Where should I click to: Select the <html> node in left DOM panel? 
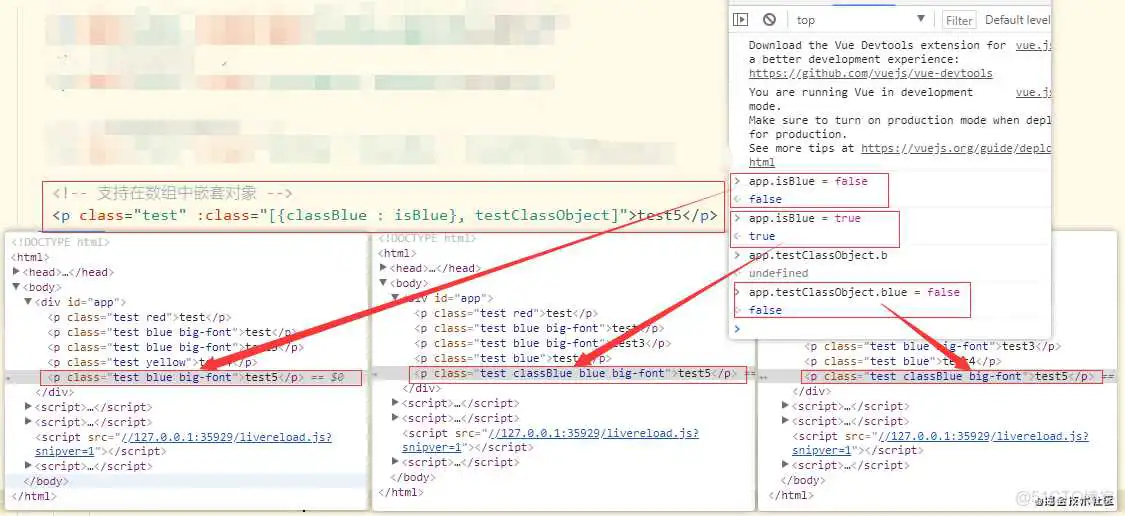coord(30,257)
